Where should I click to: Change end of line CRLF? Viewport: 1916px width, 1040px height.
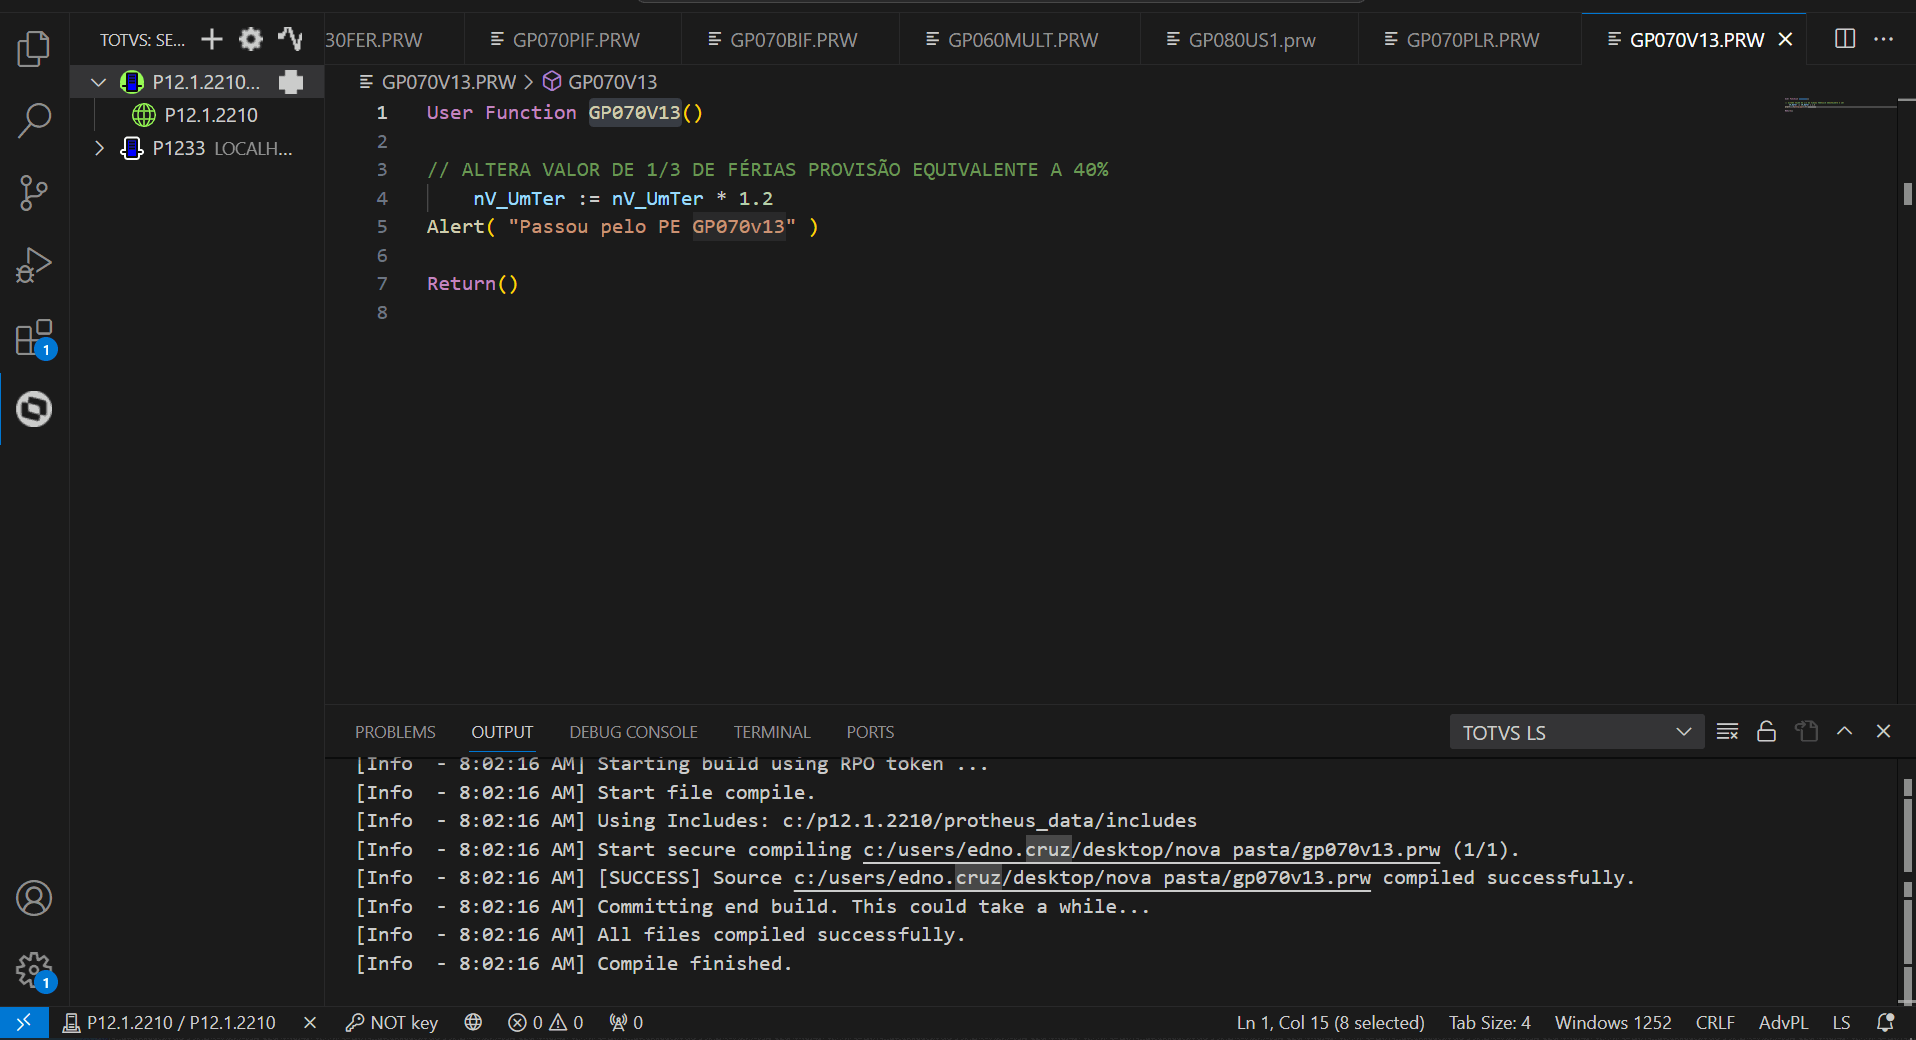[x=1715, y=1022]
